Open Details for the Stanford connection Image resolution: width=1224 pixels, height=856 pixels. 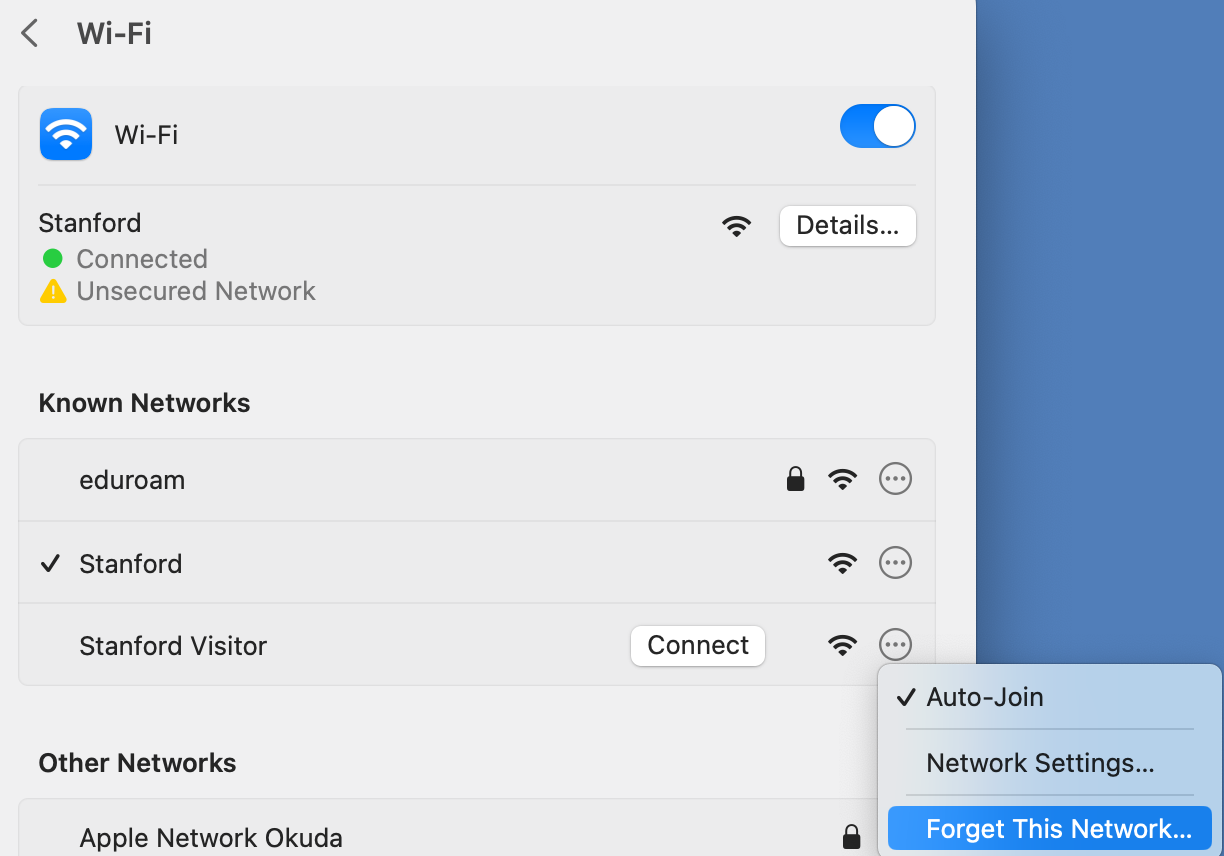[847, 226]
